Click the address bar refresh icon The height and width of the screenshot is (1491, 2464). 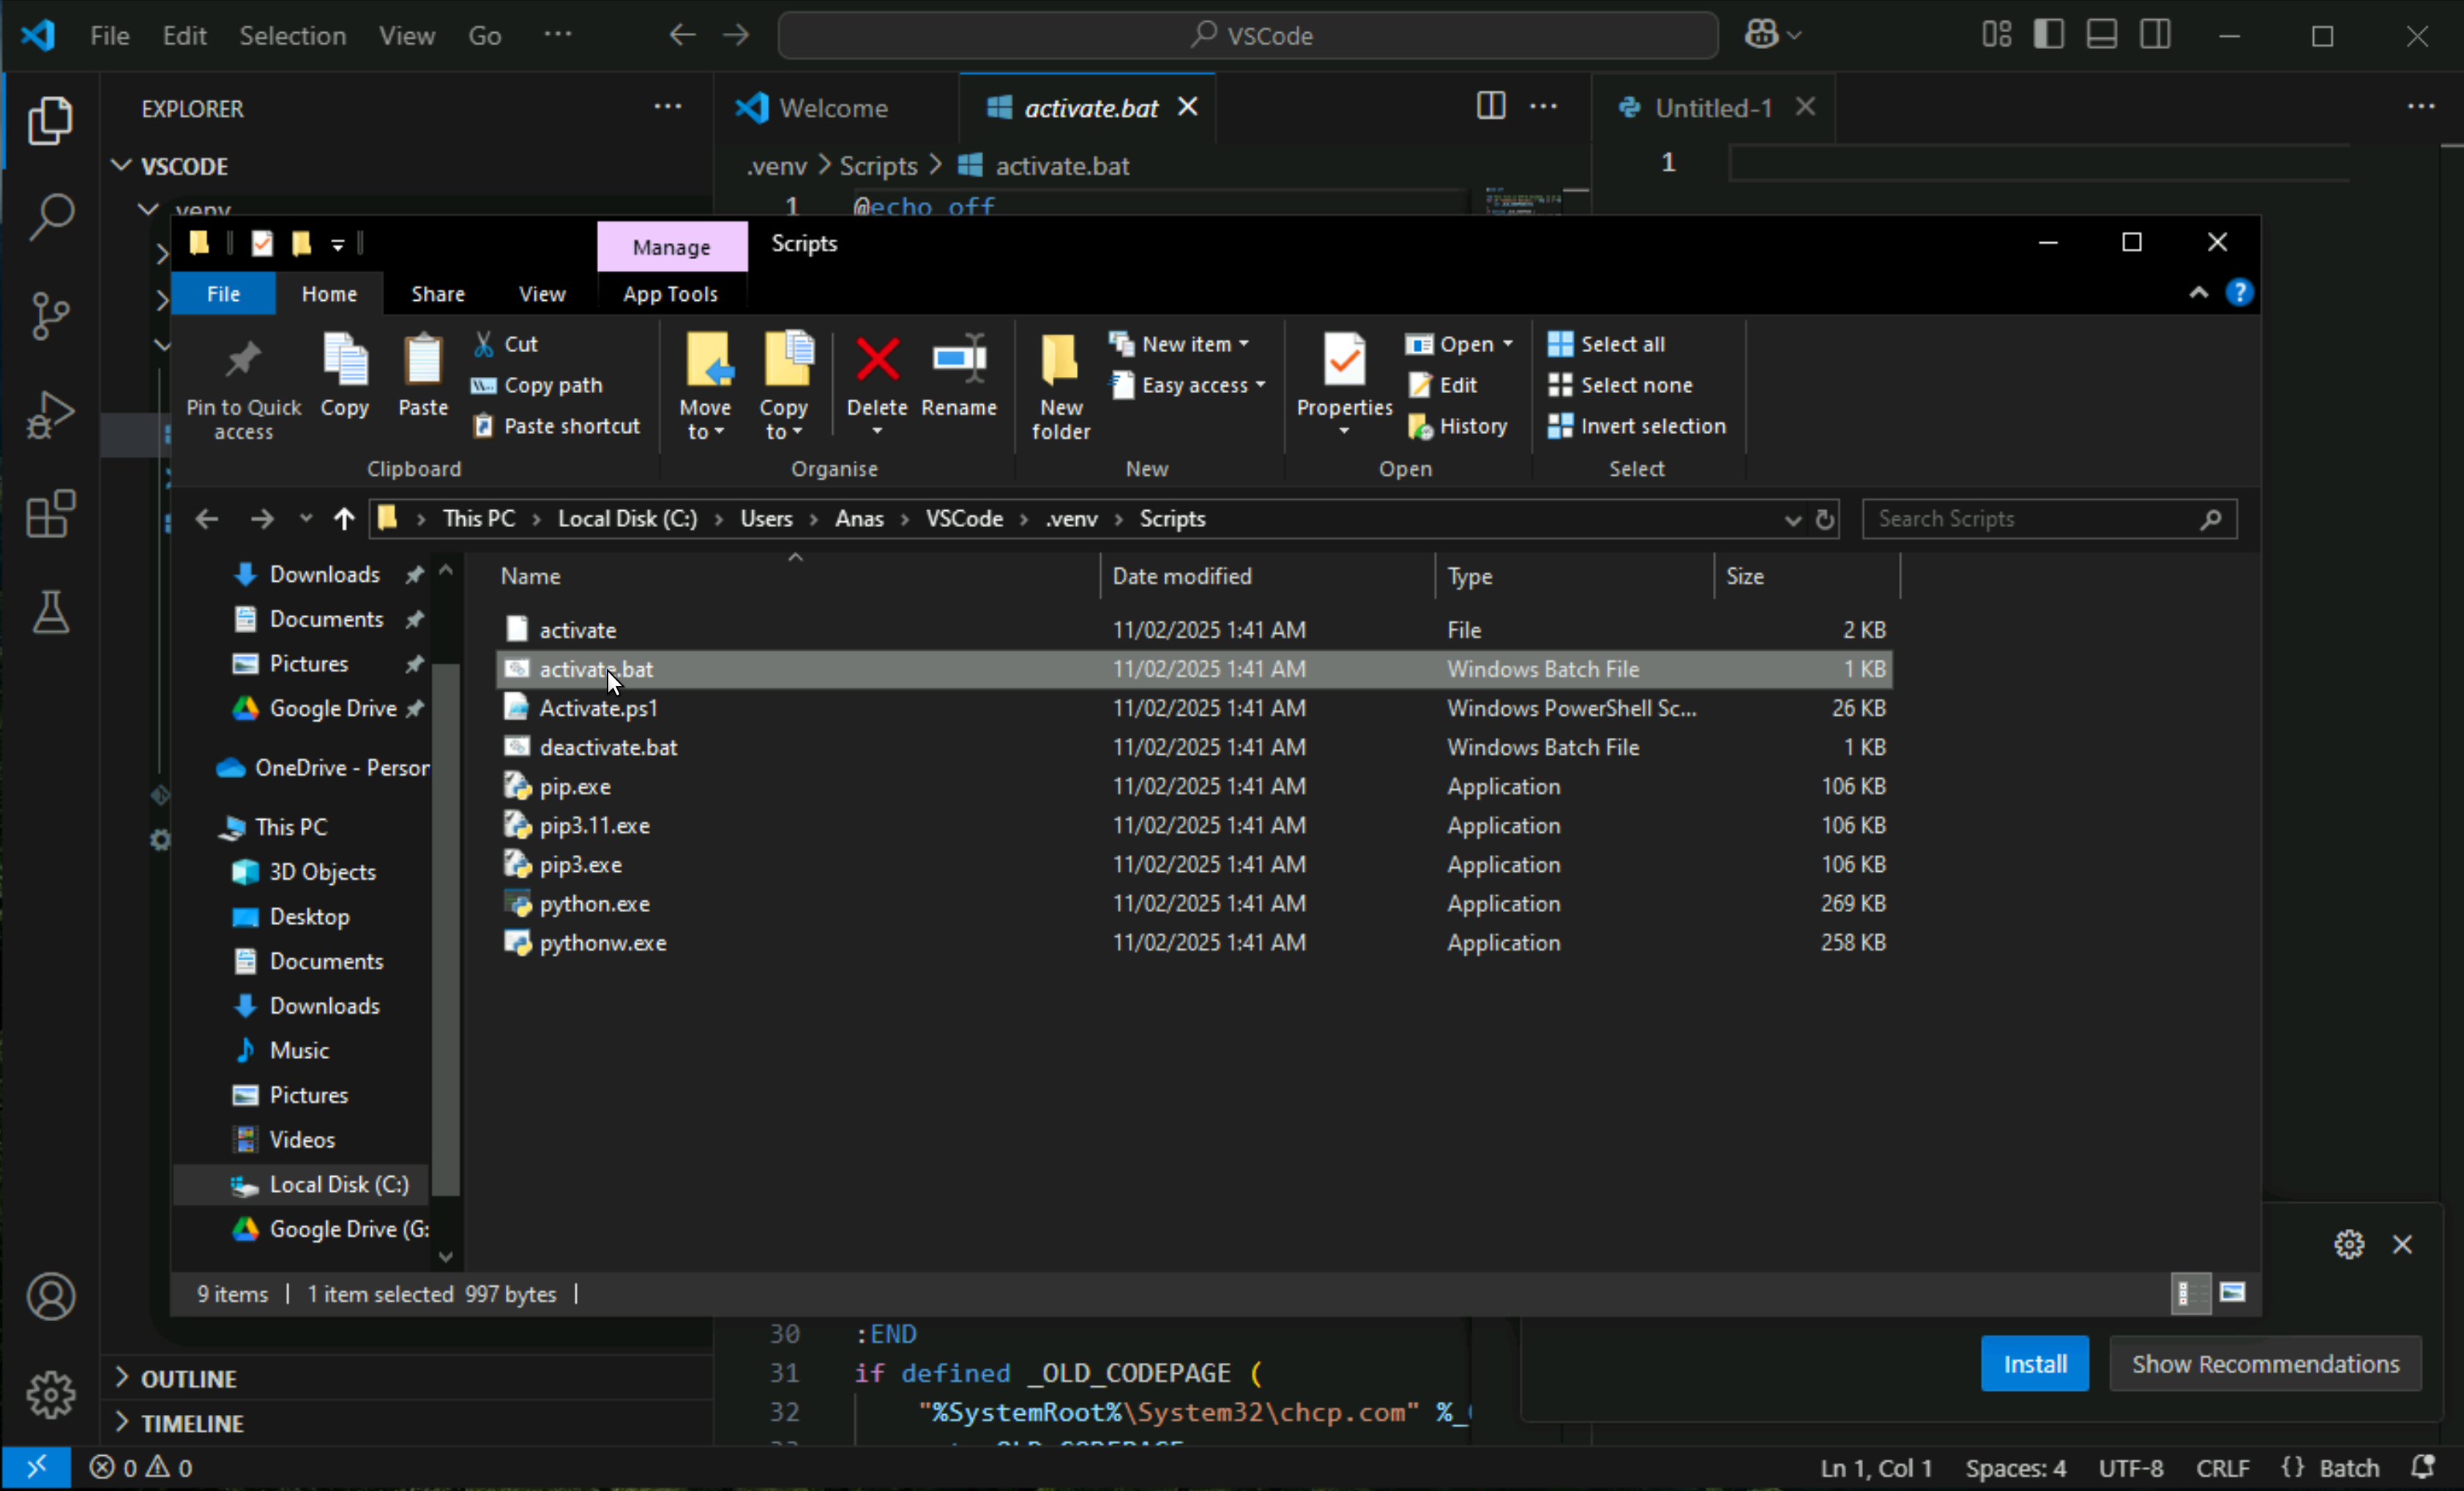tap(1825, 519)
